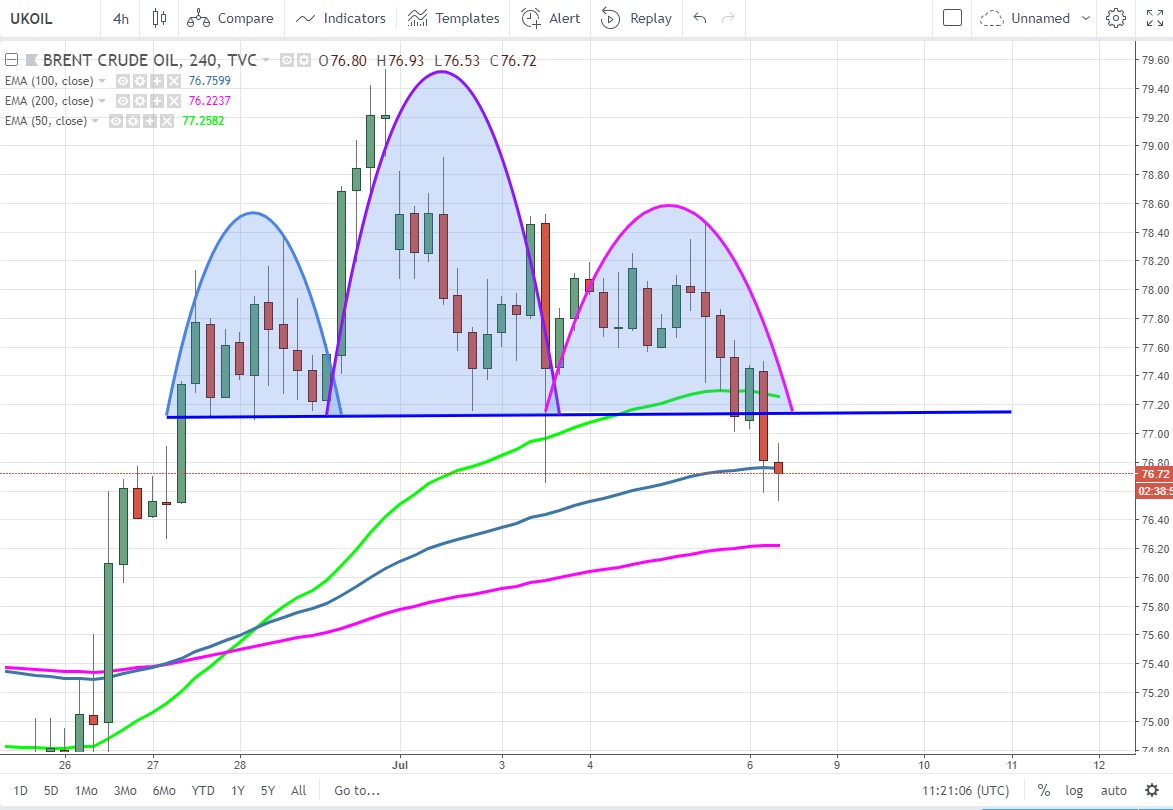Screen dimensions: 1173x810
Task: Open chart properties gear in top toolbar
Action: (x=1115, y=18)
